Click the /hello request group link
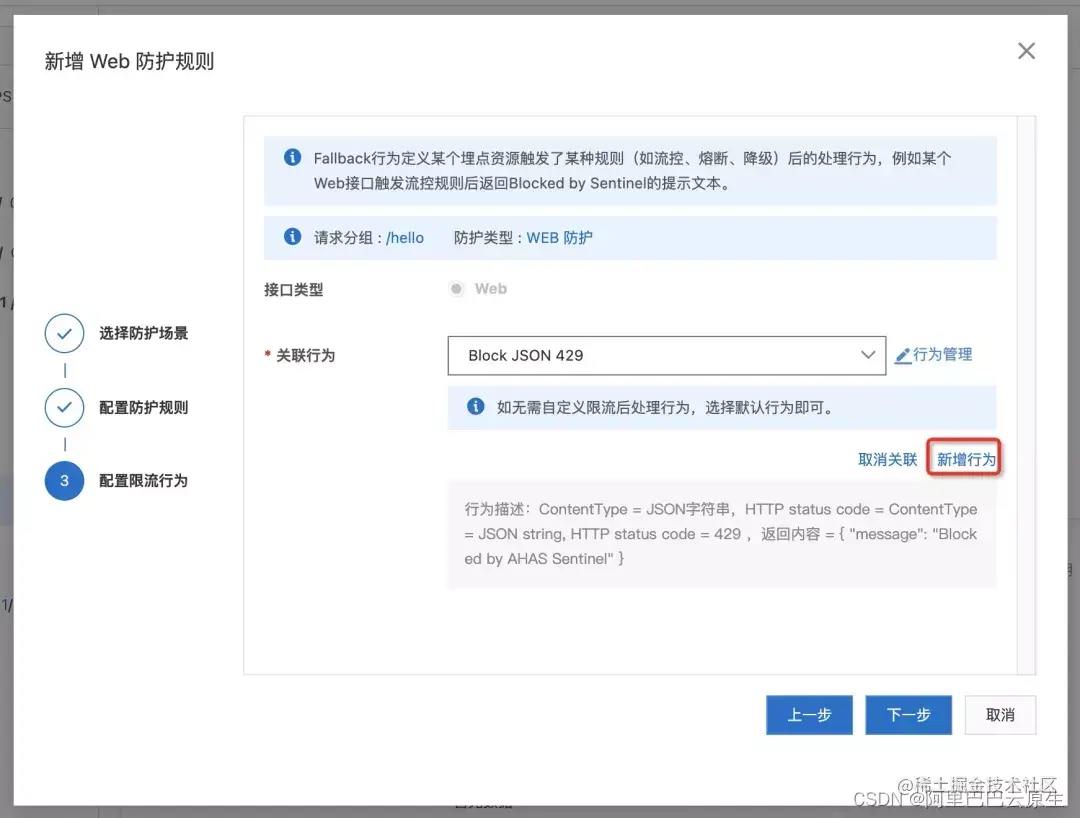This screenshot has width=1080, height=818. [404, 237]
